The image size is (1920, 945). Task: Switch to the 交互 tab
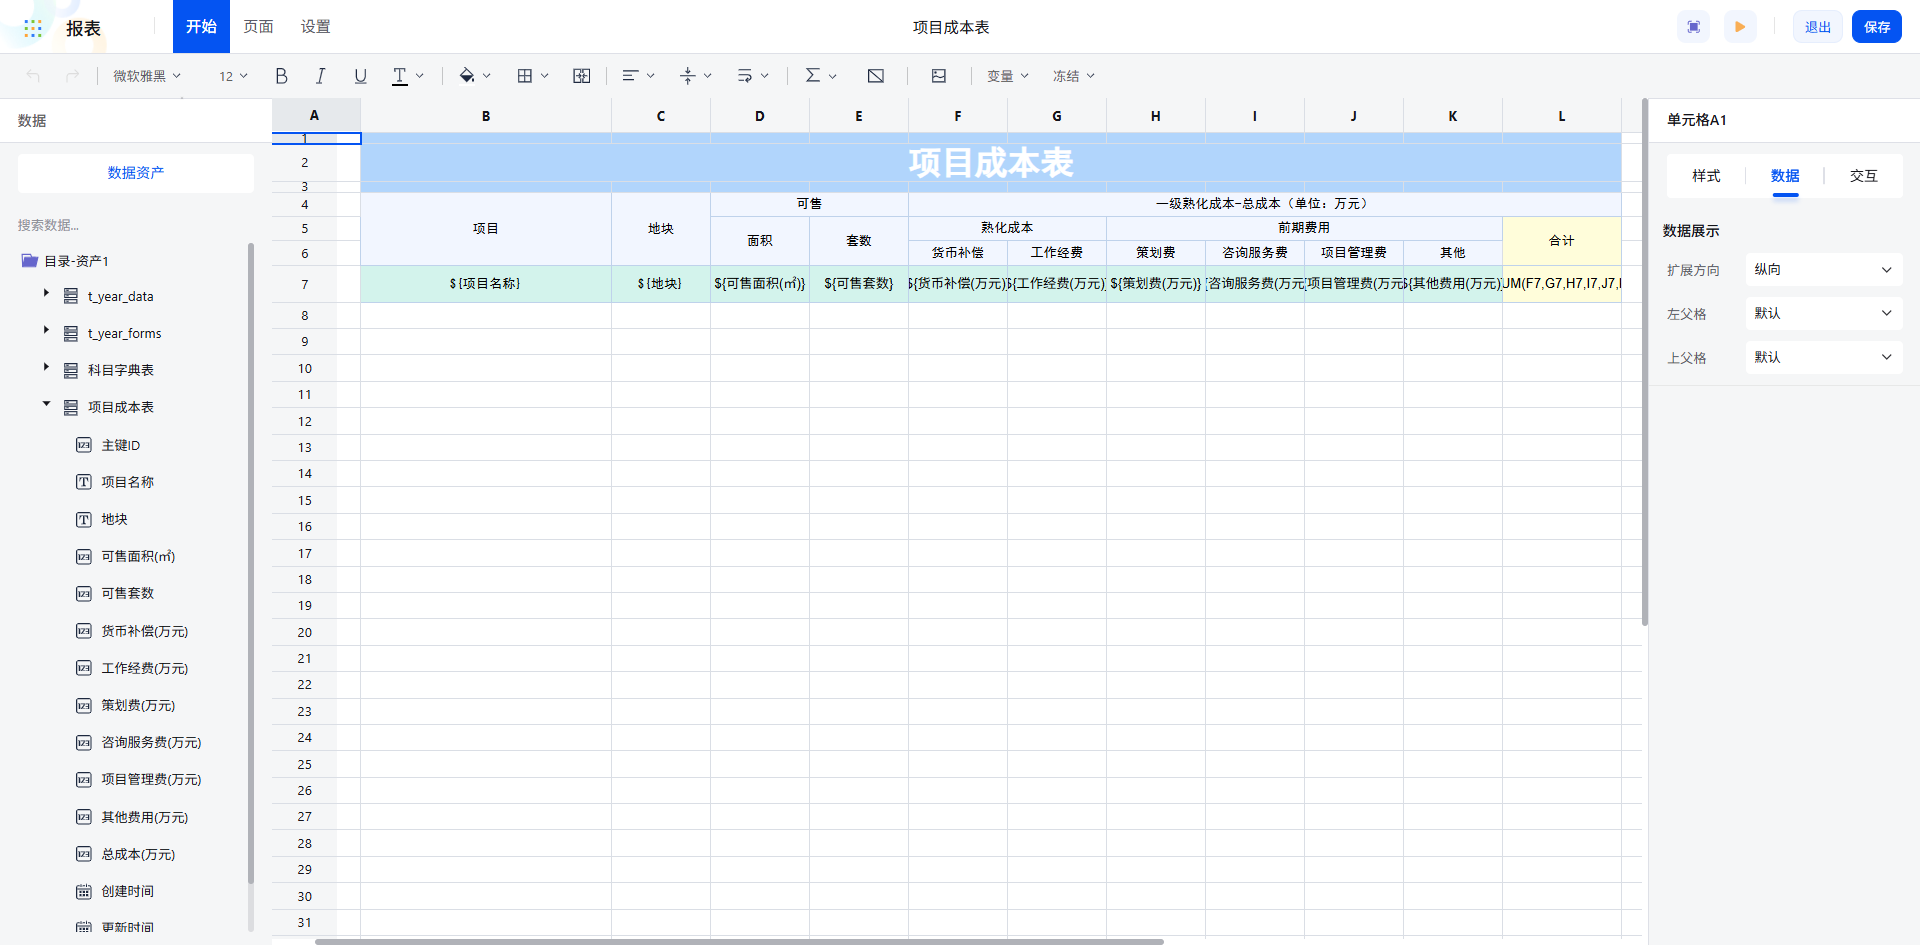1862,175
